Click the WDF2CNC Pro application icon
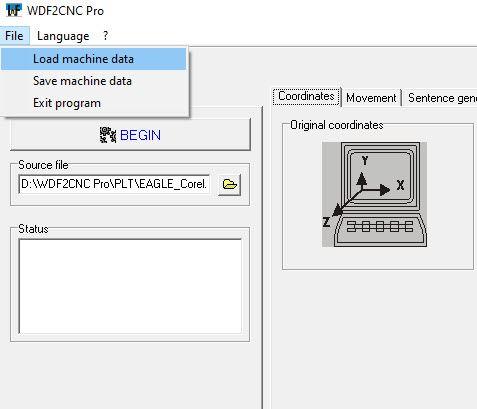 [14, 10]
